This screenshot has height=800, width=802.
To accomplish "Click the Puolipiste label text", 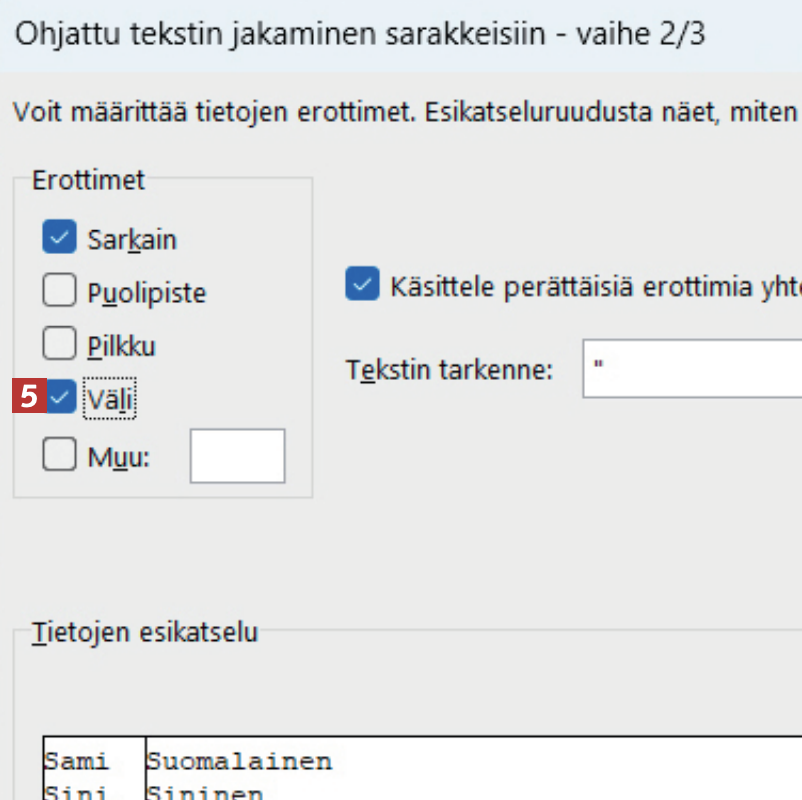I will point(146,293).
